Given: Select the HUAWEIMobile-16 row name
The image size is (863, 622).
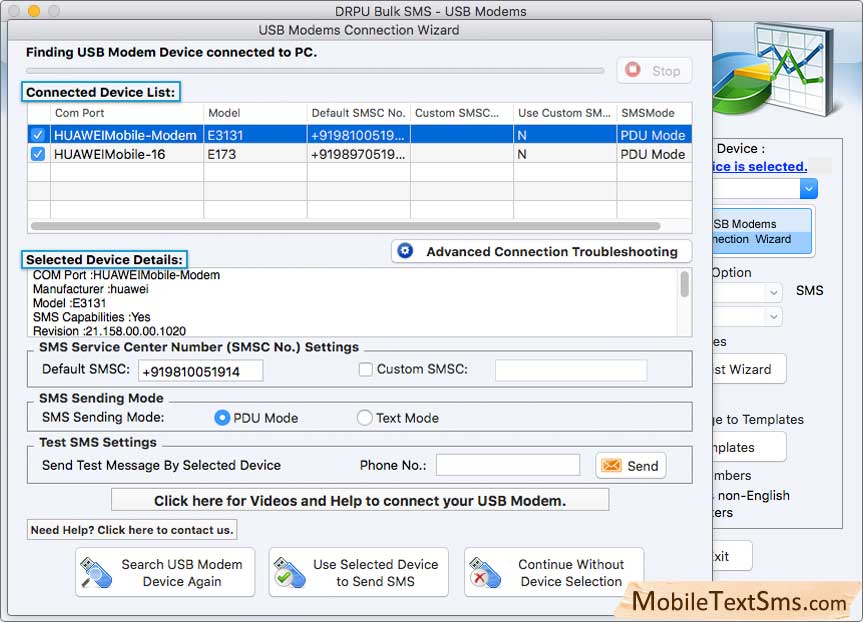Looking at the screenshot, I should coord(110,154).
